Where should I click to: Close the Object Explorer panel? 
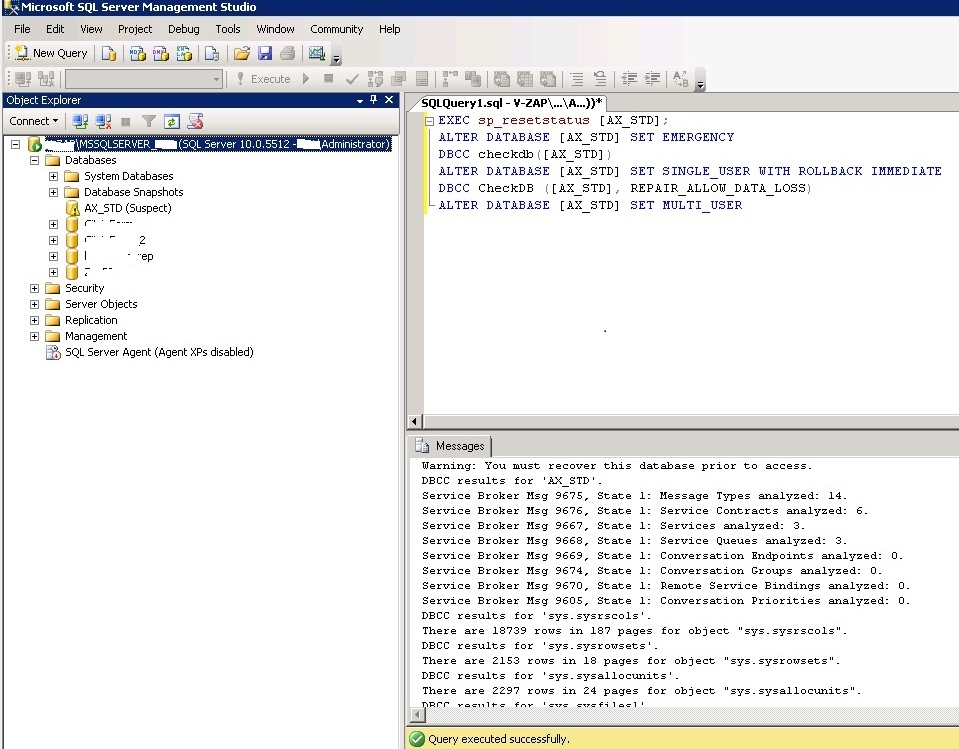(x=389, y=100)
